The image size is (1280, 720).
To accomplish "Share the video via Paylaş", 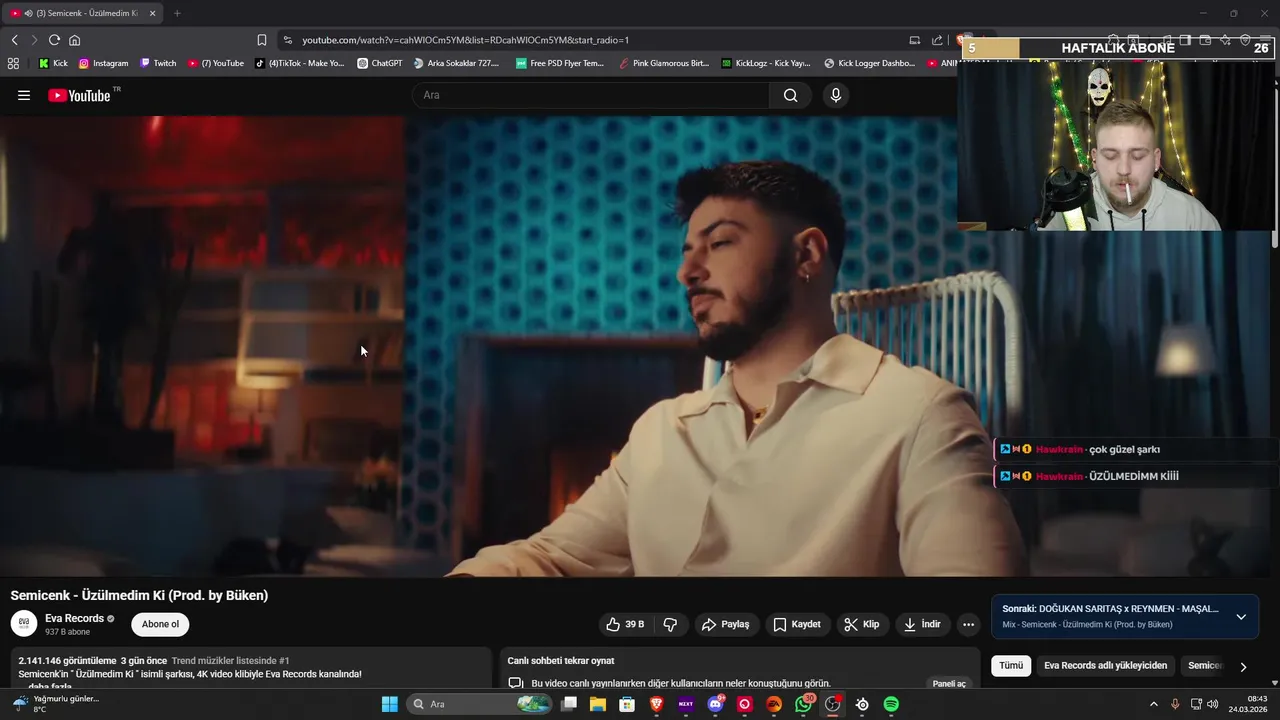I will pos(726,624).
